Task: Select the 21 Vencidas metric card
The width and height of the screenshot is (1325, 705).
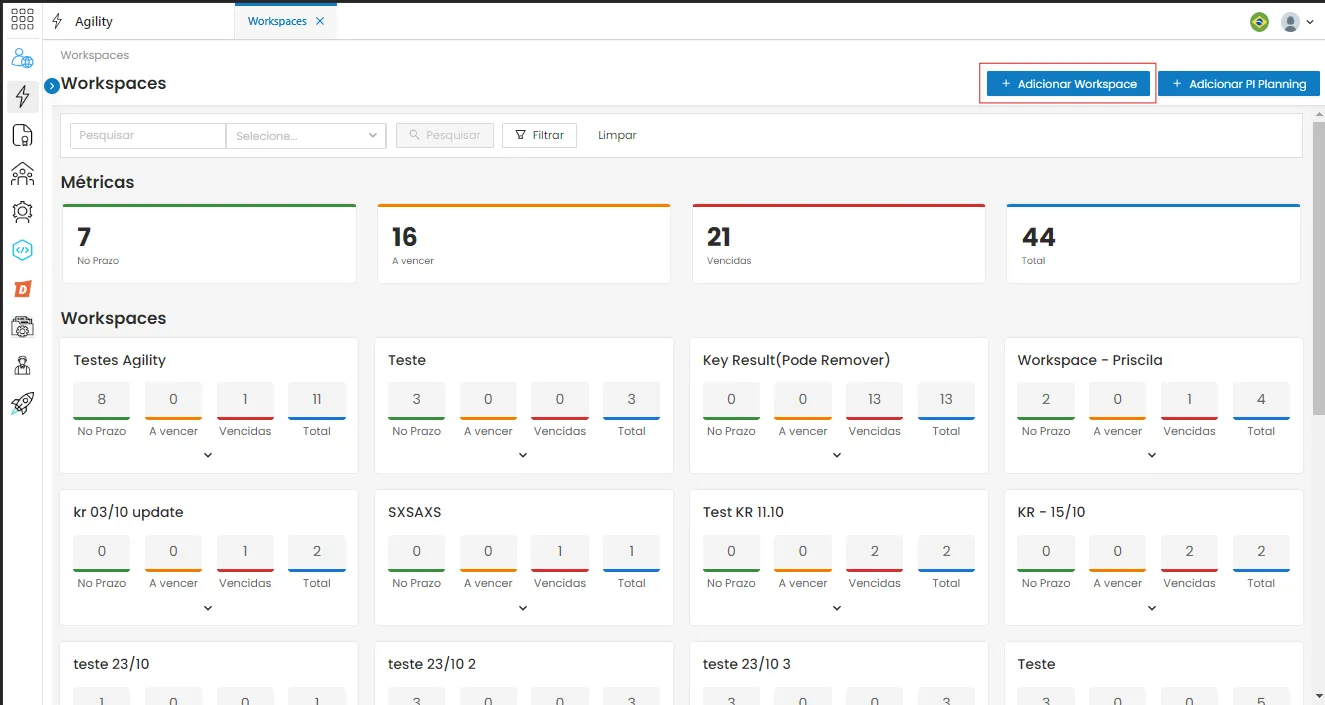Action: click(x=839, y=244)
